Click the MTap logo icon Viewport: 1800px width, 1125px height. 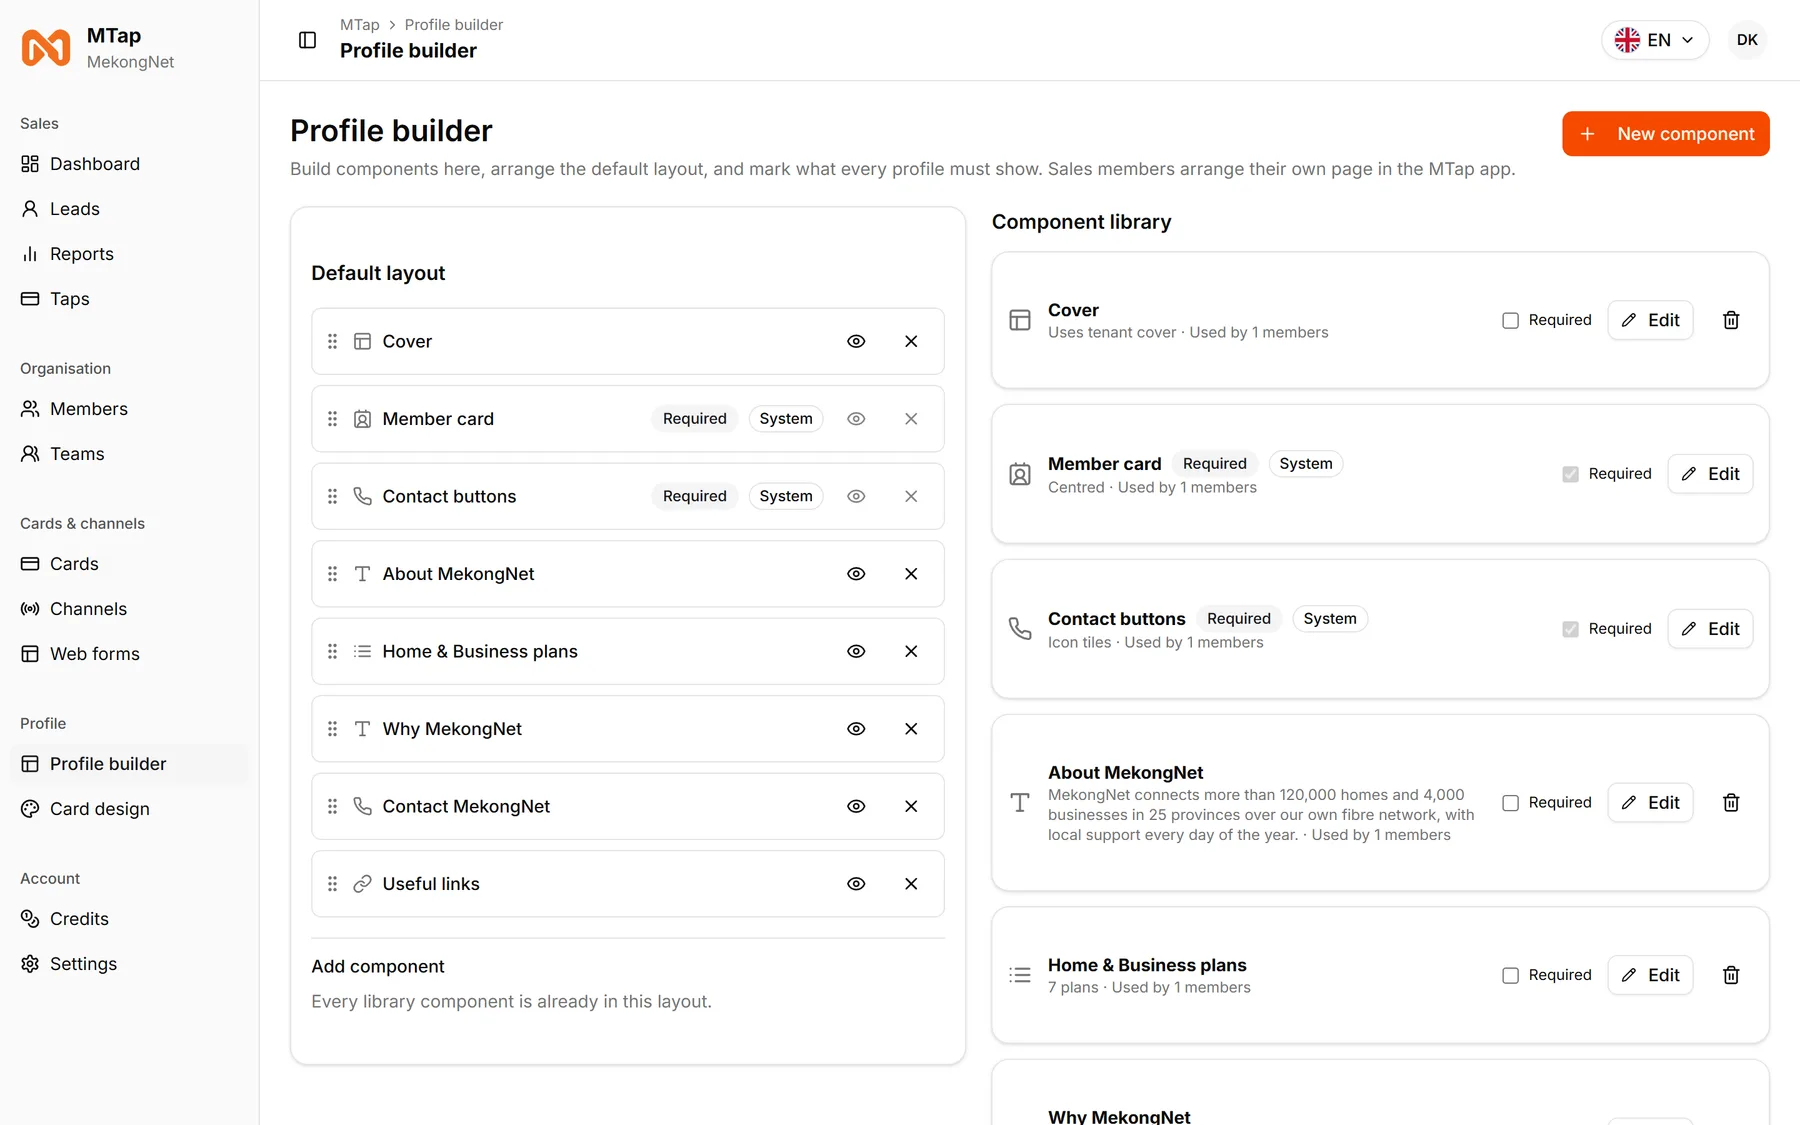46,47
